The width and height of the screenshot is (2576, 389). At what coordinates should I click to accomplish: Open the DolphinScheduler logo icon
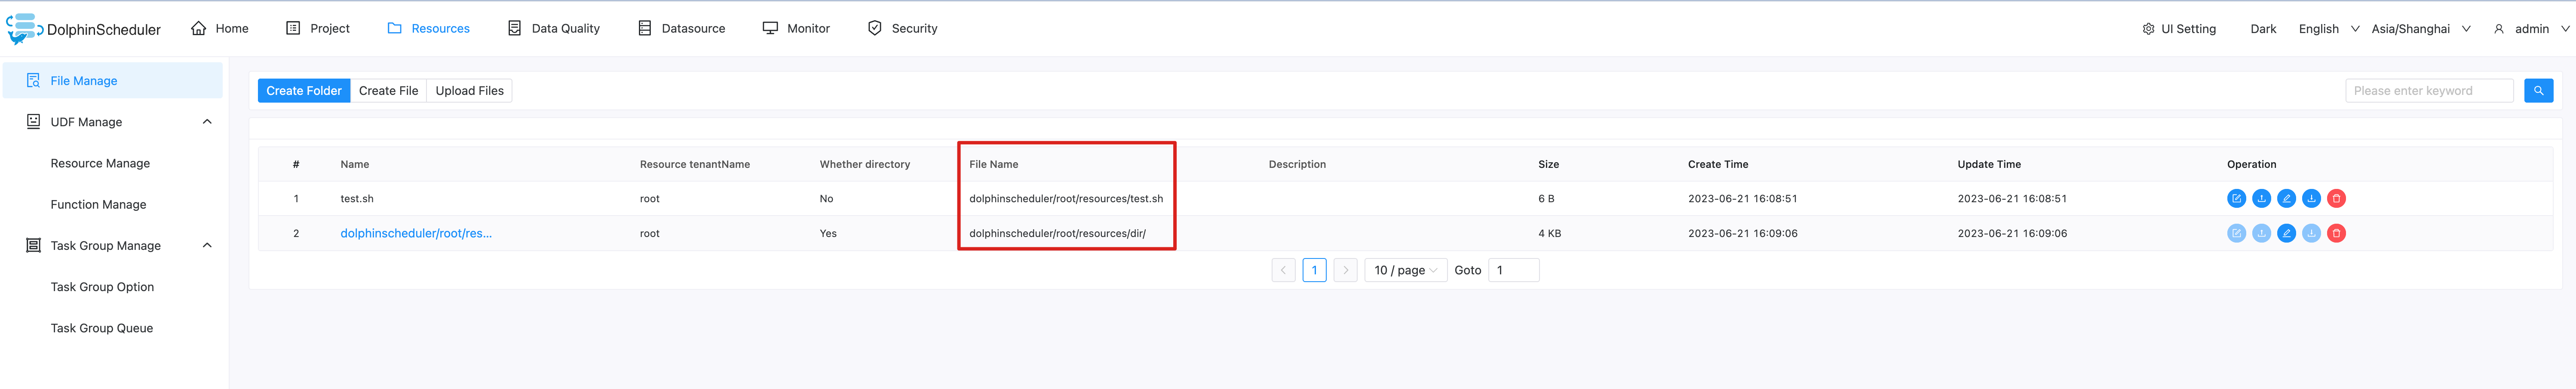pos(21,28)
